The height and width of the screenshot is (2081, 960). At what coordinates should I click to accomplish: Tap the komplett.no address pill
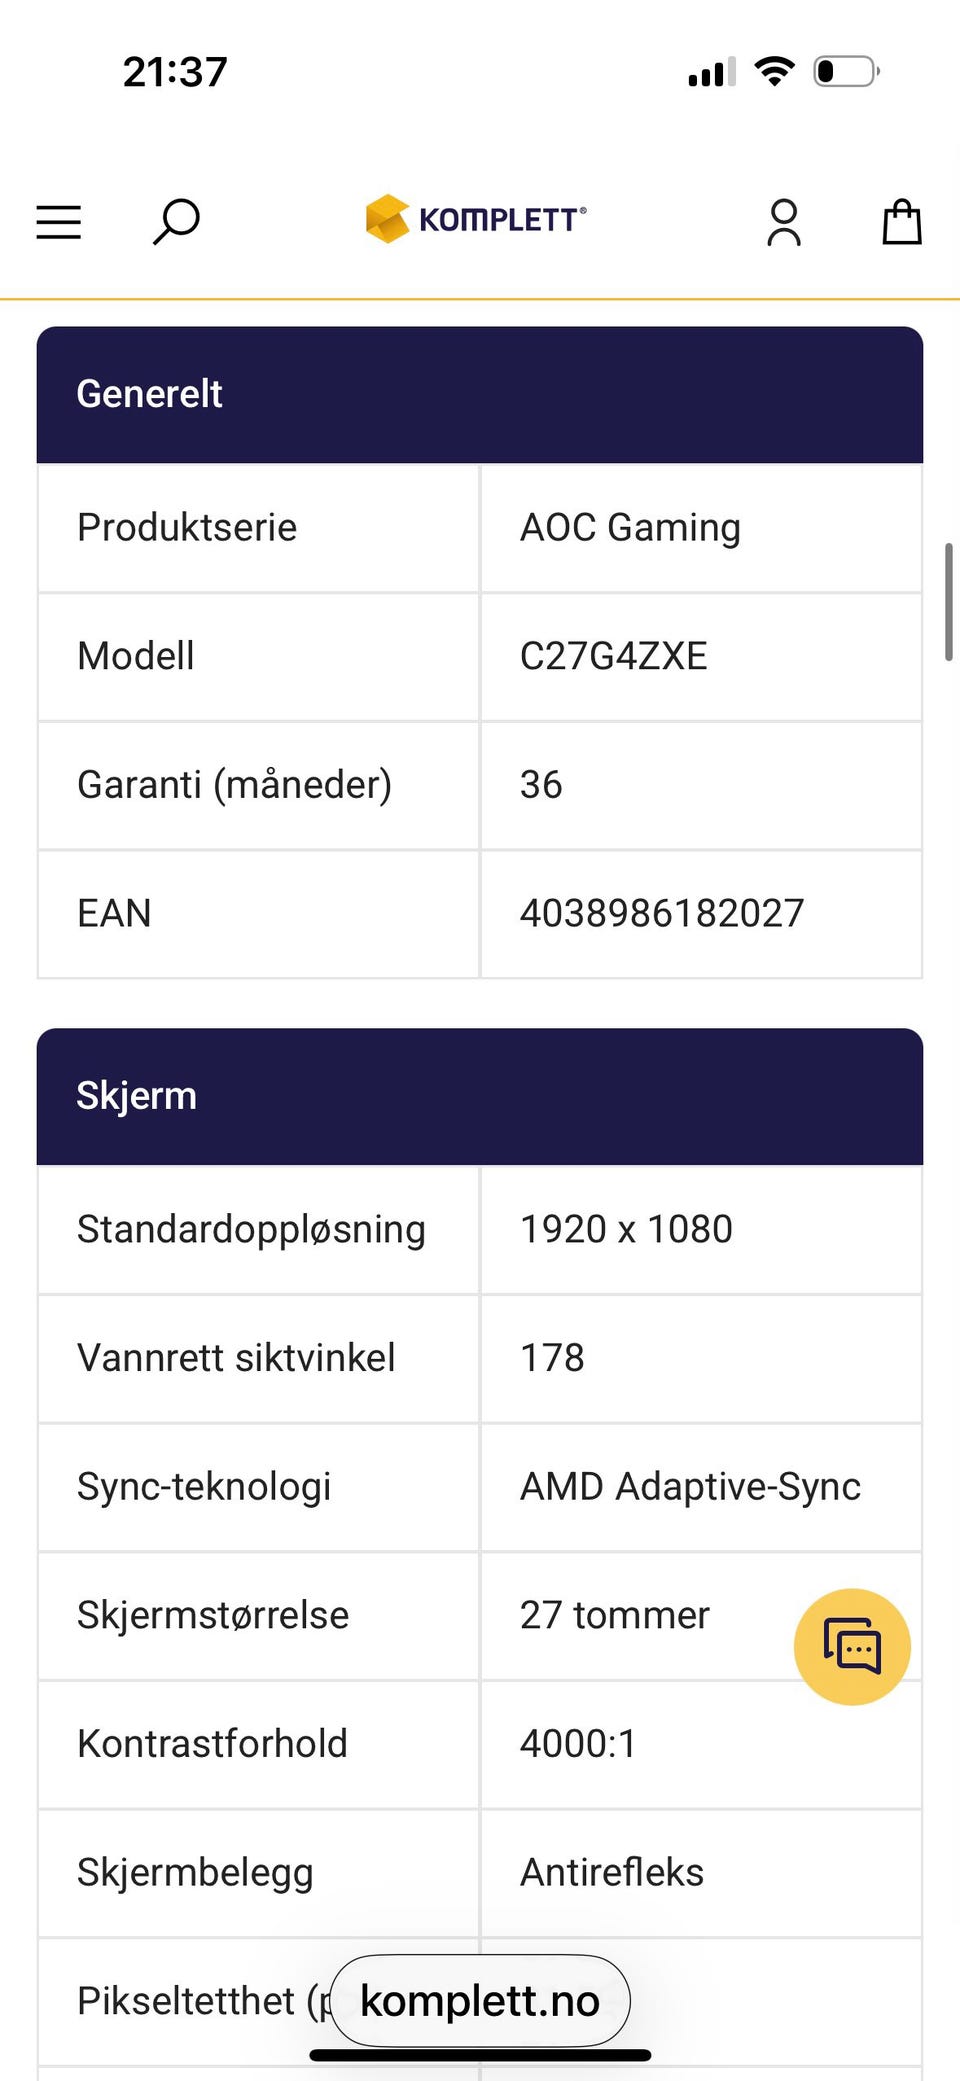480,2001
